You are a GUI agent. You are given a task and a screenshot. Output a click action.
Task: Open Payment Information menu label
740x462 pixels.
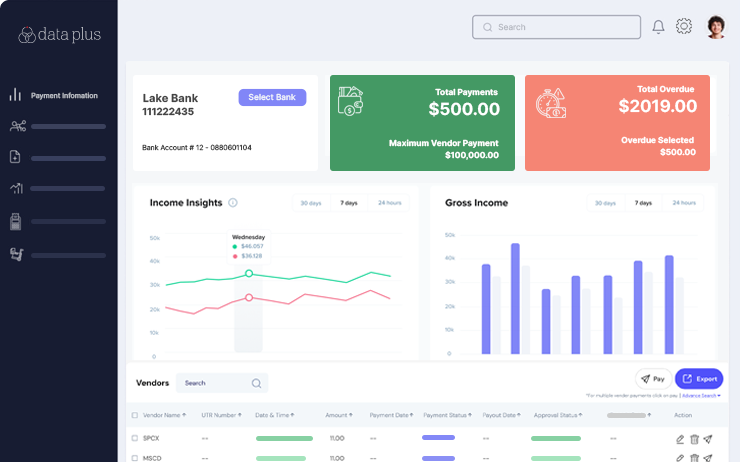pyautogui.click(x=64, y=95)
